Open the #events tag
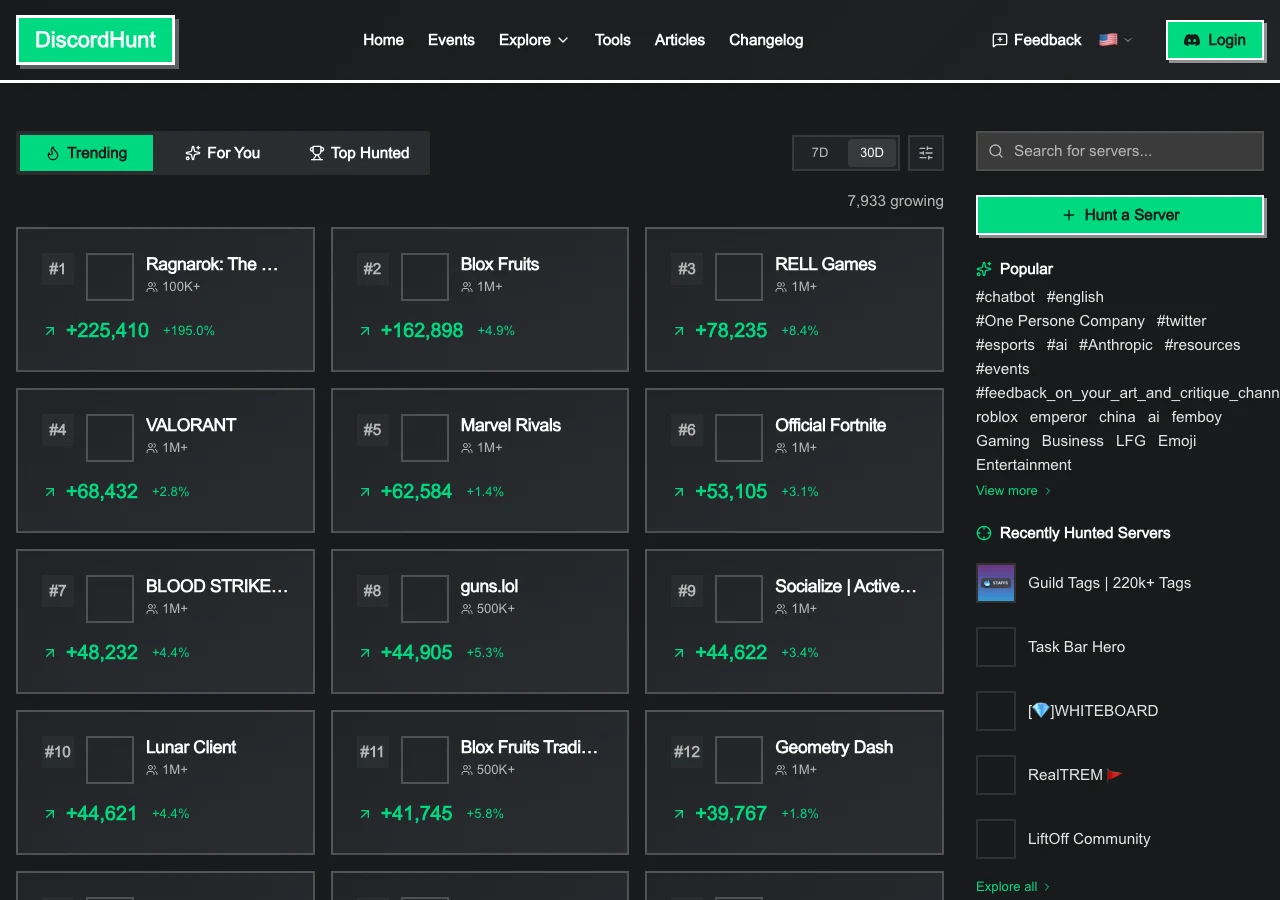The height and width of the screenshot is (900, 1280). coord(1002,369)
